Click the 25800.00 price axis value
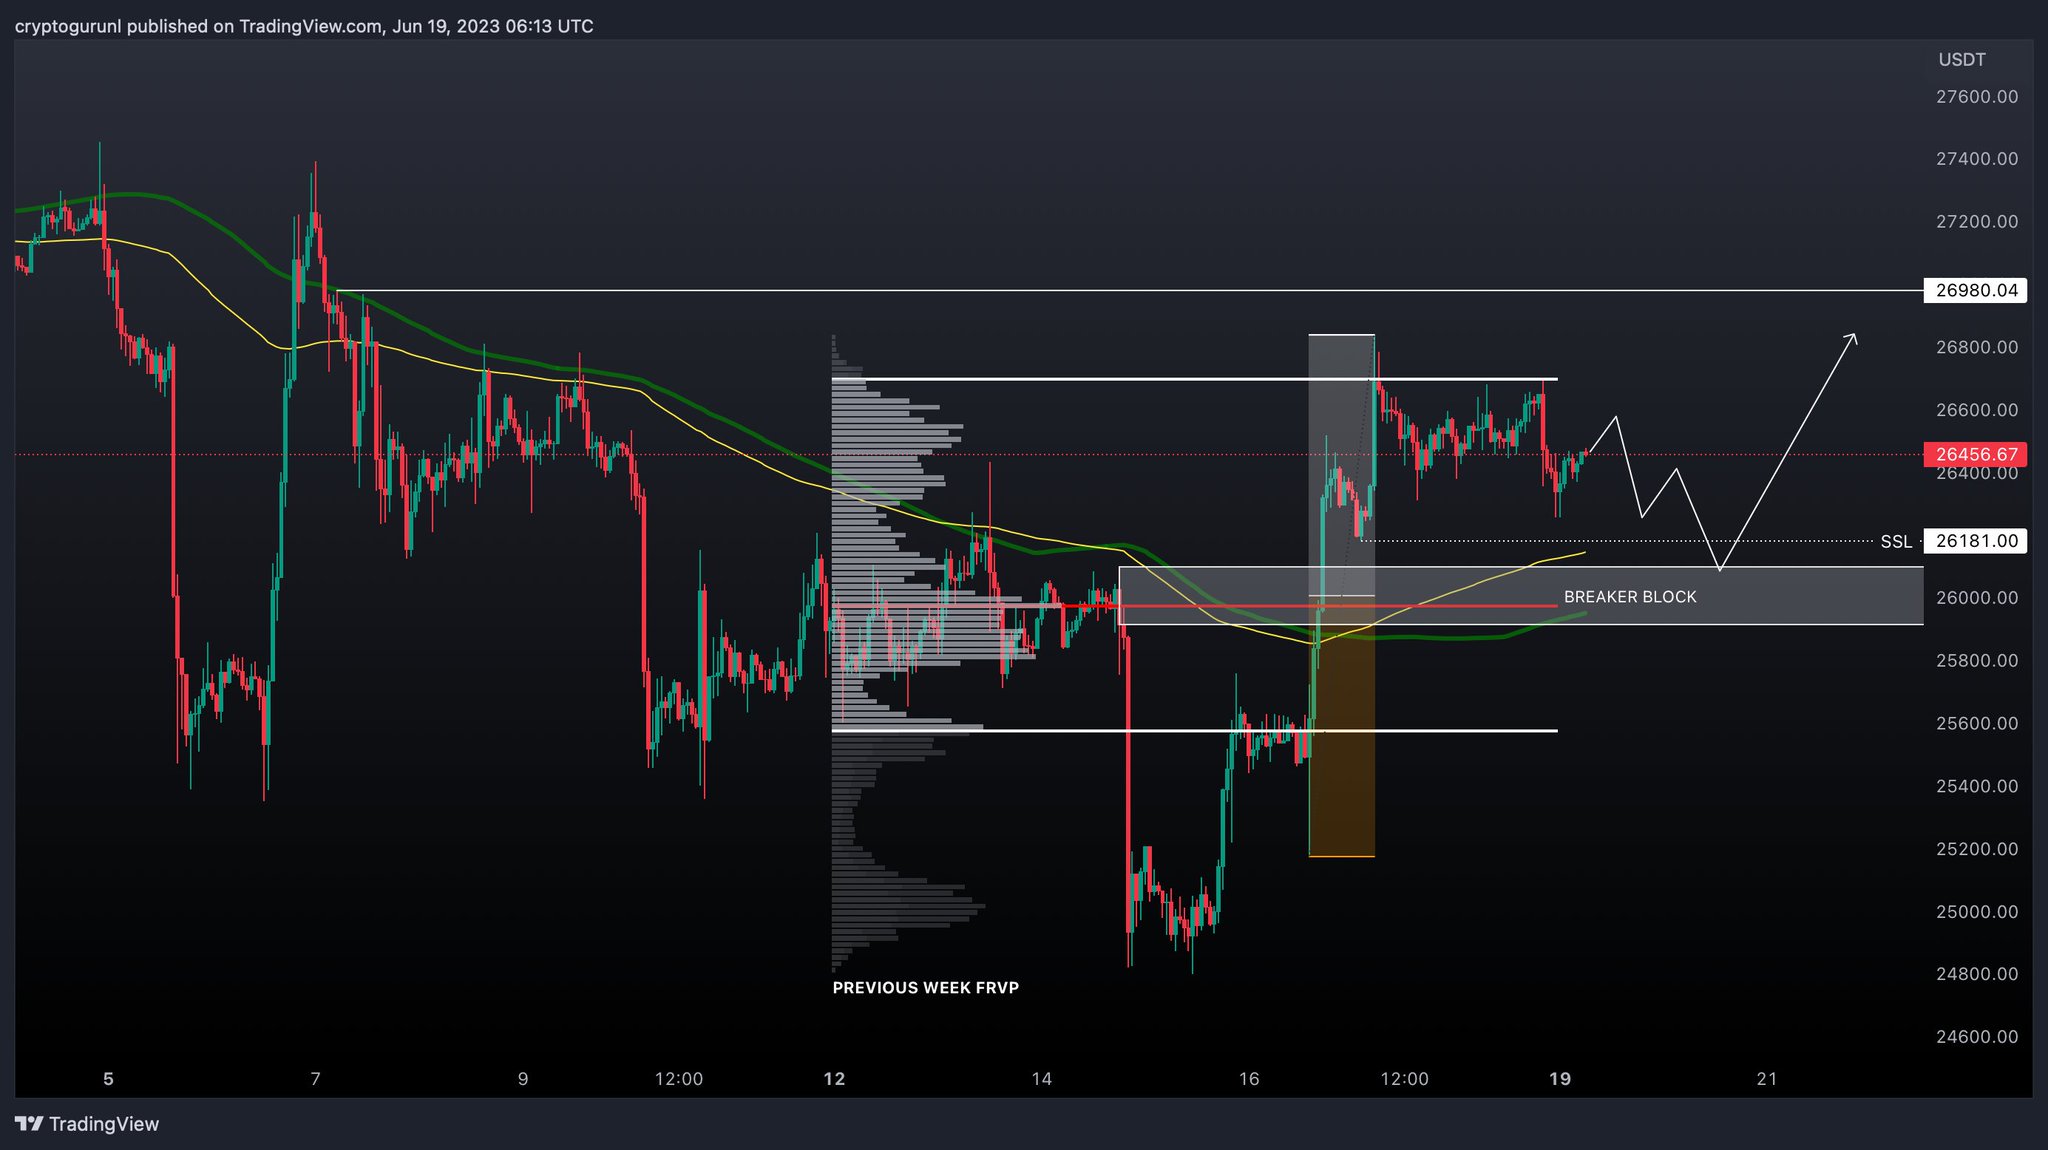 [x=1977, y=661]
